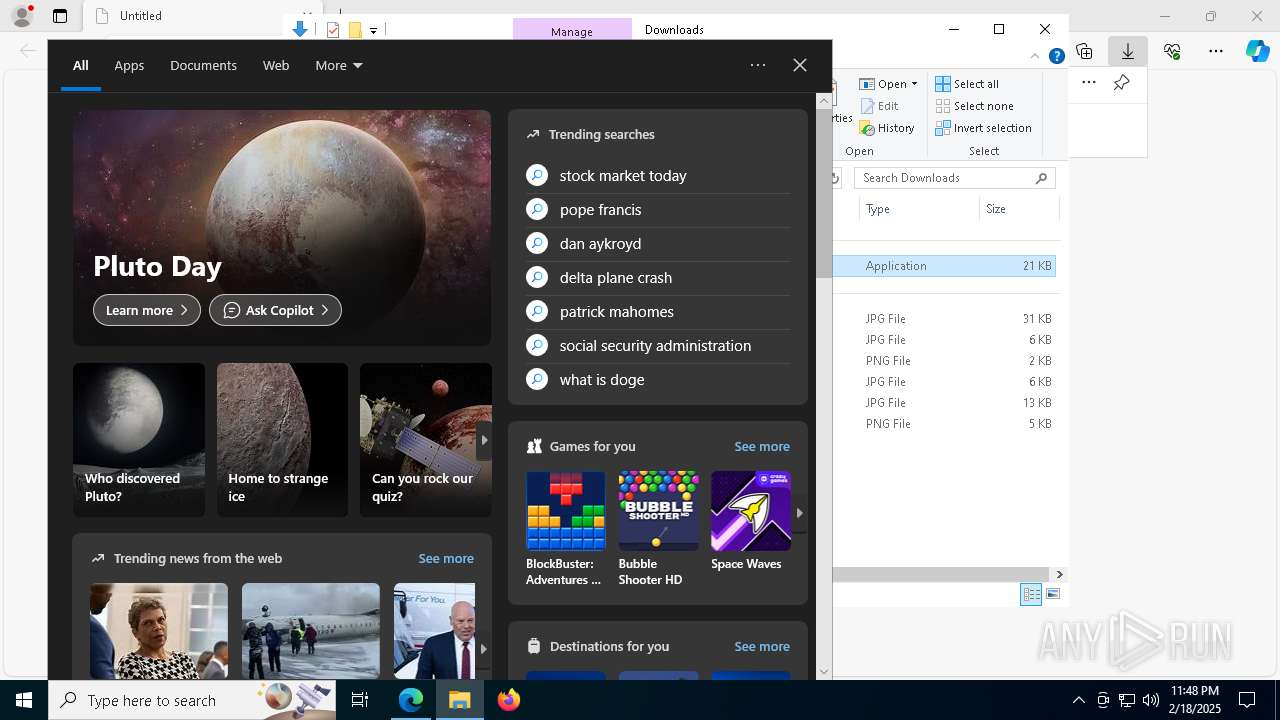
Task: Click the search icon beside 'delta plane crash'
Action: point(537,278)
